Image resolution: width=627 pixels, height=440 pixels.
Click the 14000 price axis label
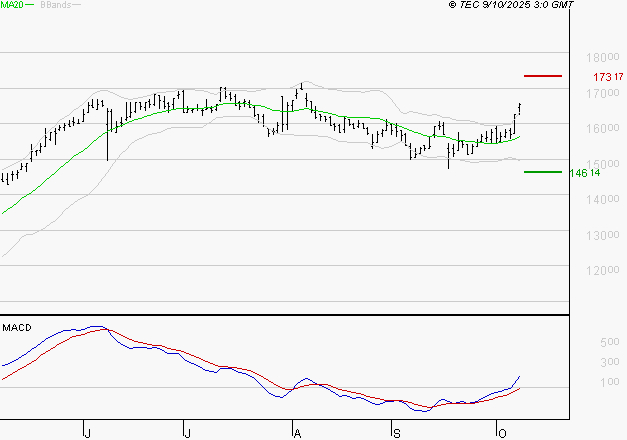click(x=603, y=199)
